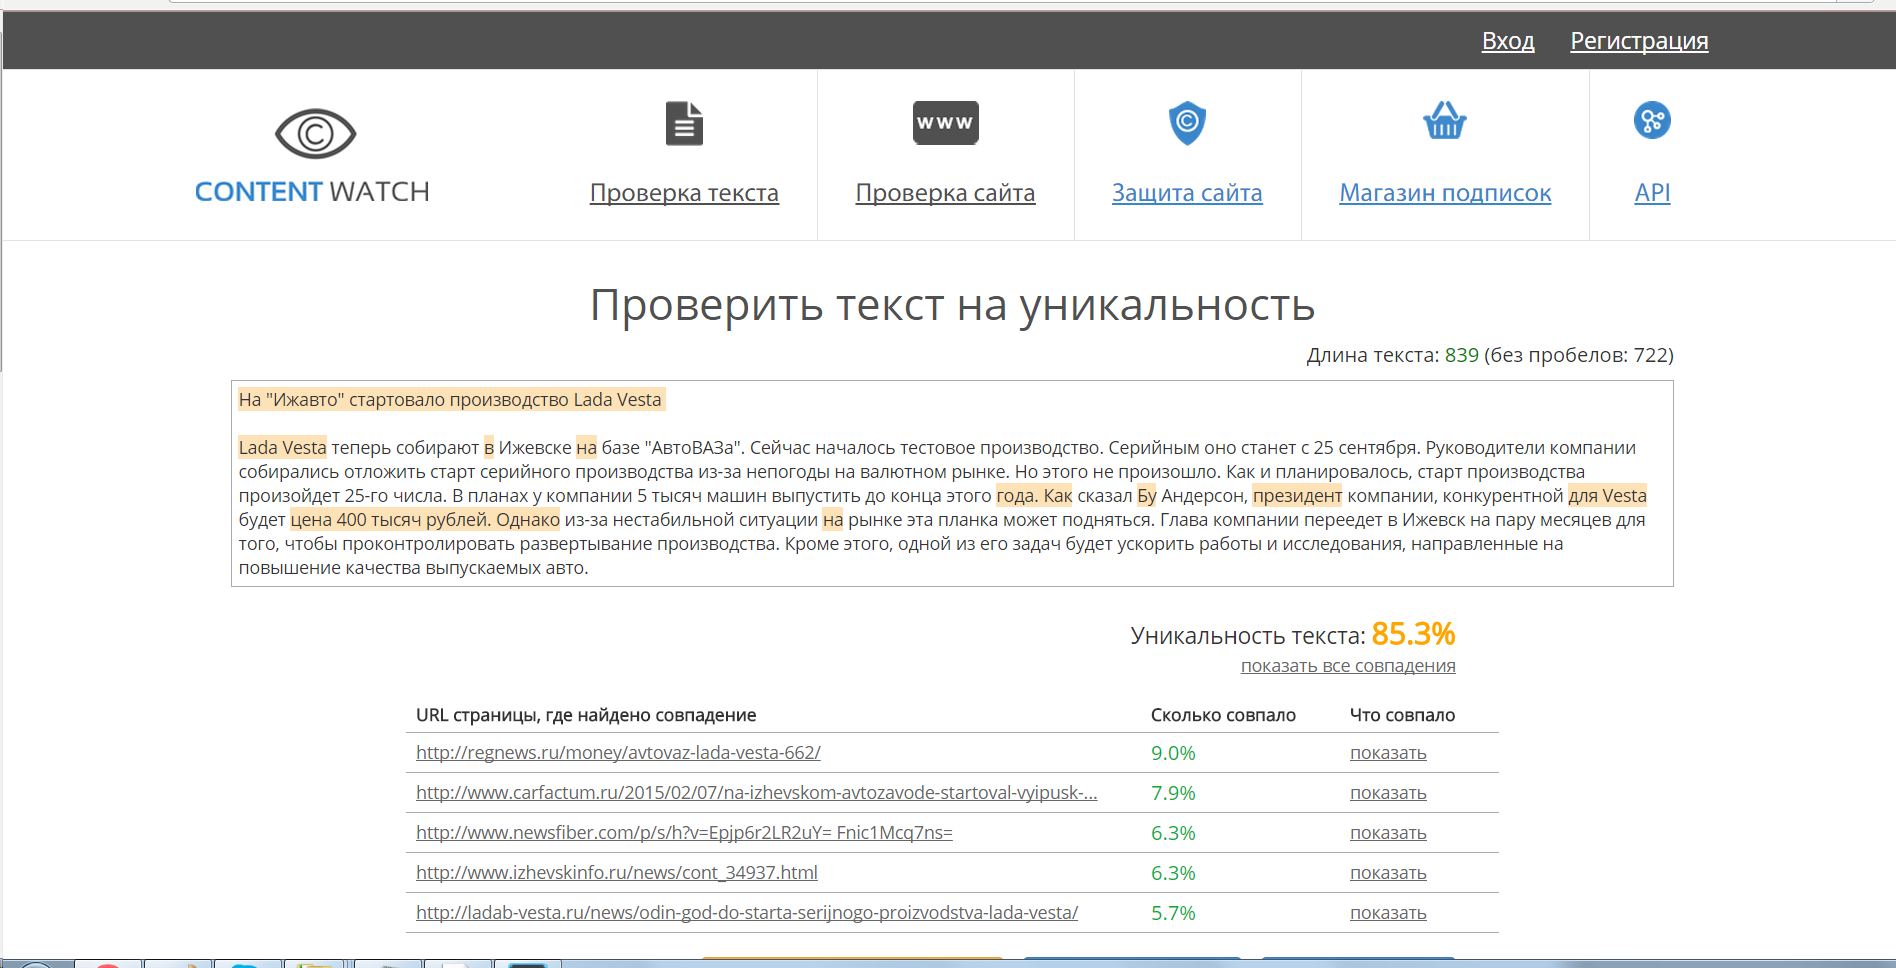
Task: Click показать next to izhevskinfo.ru result
Action: [1387, 872]
